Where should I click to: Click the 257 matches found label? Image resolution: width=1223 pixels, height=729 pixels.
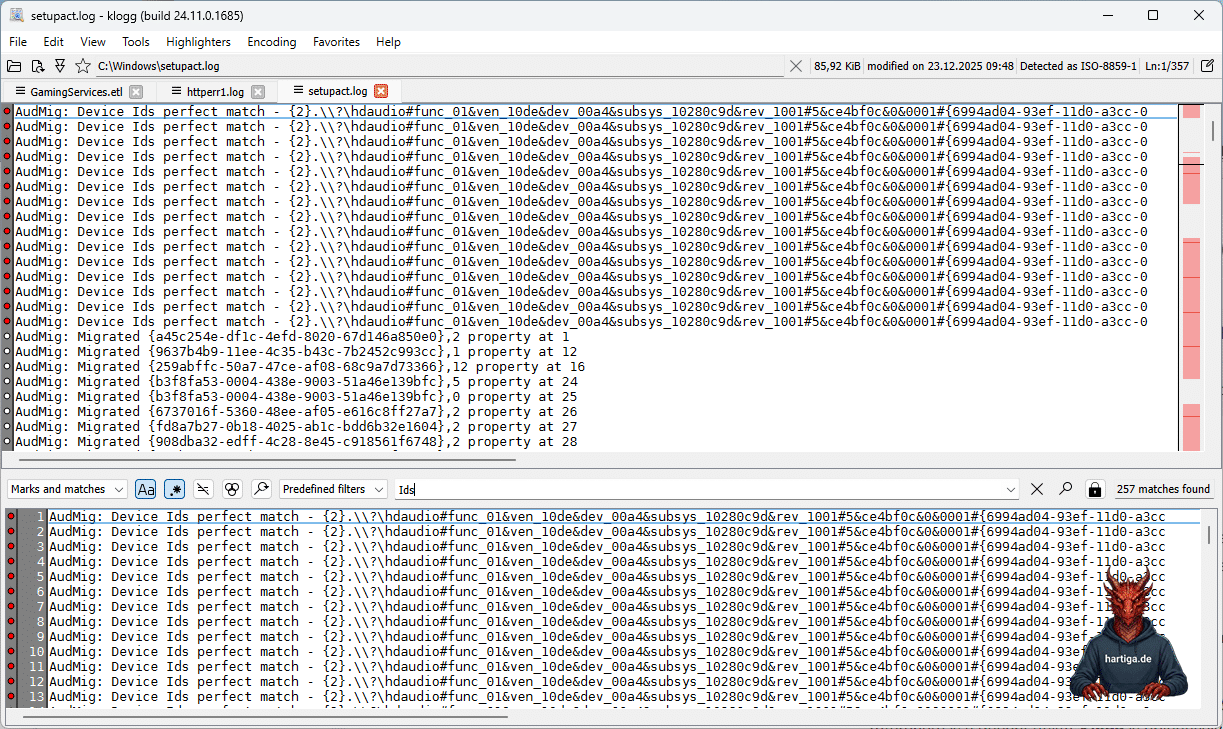1163,489
